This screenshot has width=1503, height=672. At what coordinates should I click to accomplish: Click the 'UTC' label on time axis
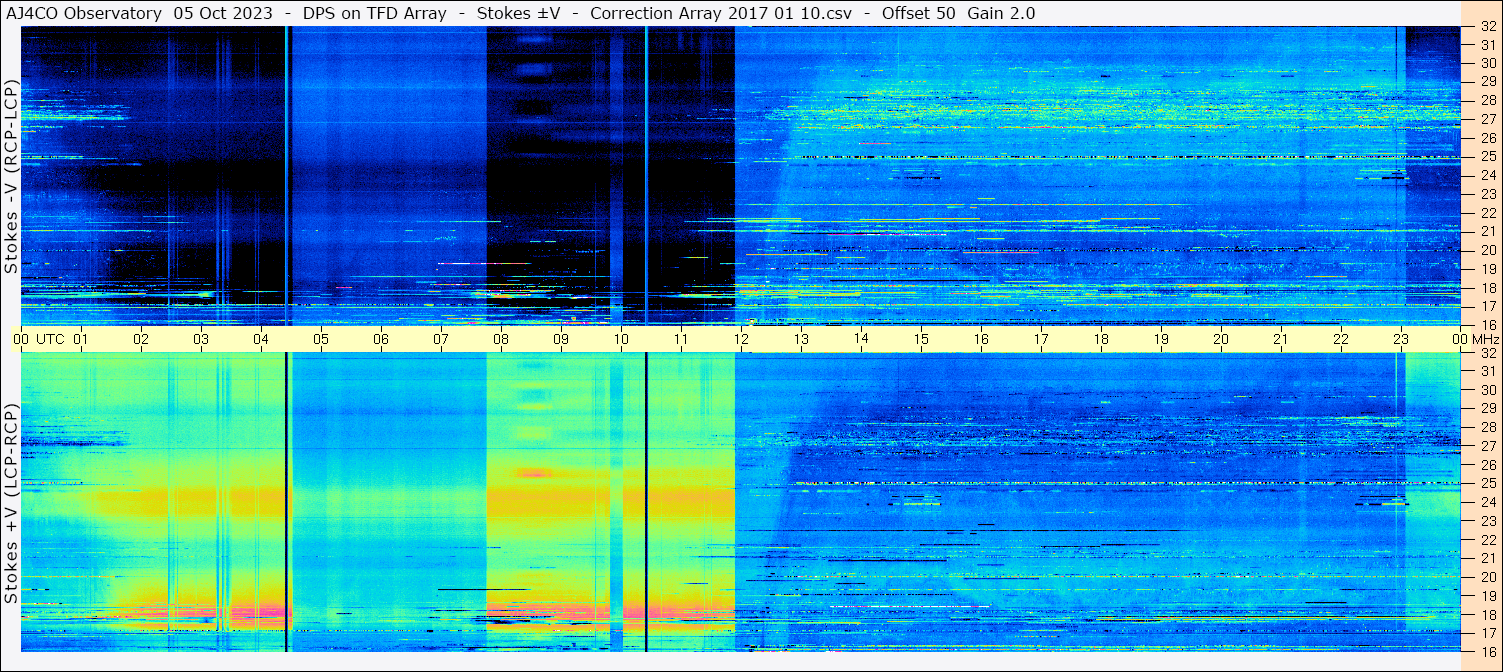[x=50, y=339]
